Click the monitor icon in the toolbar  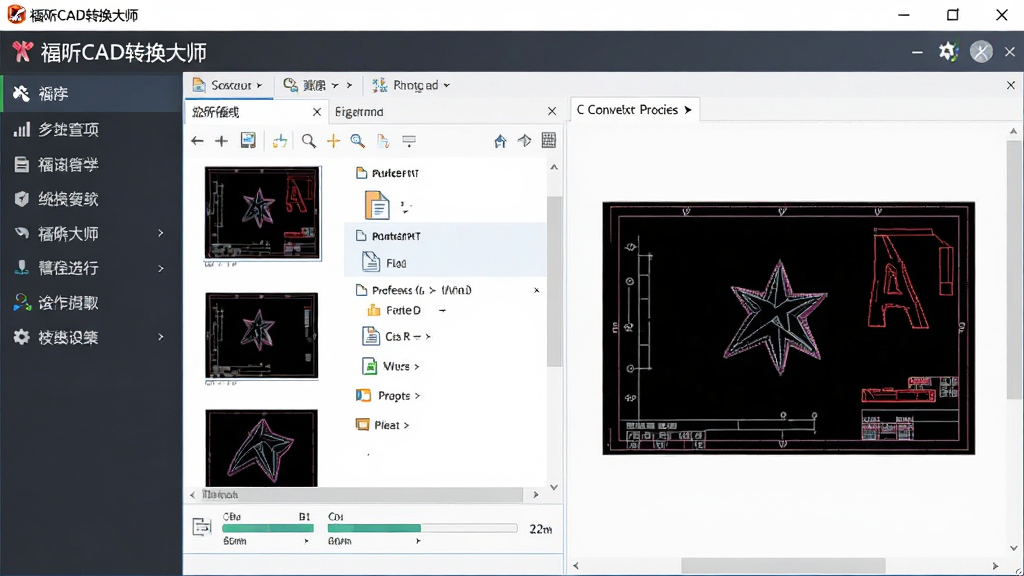click(x=409, y=140)
